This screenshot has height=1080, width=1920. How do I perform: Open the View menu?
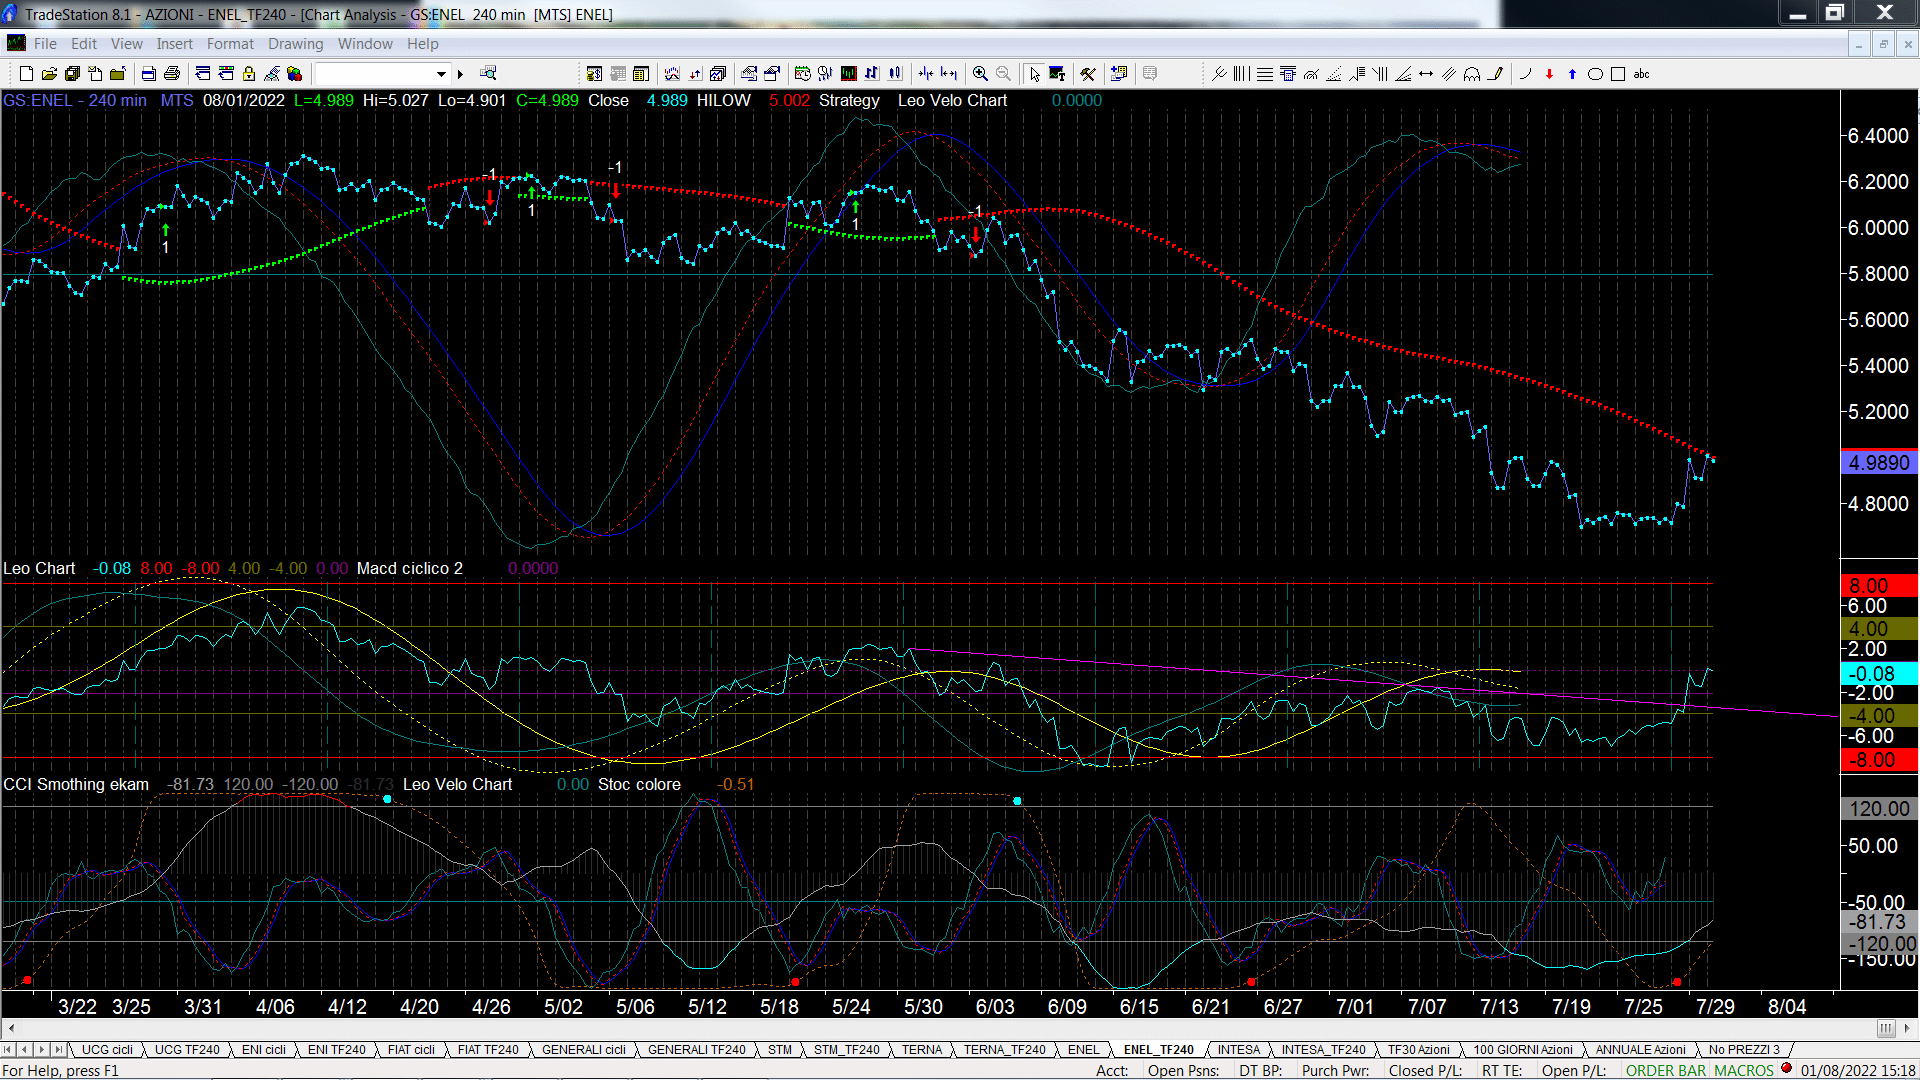126,43
